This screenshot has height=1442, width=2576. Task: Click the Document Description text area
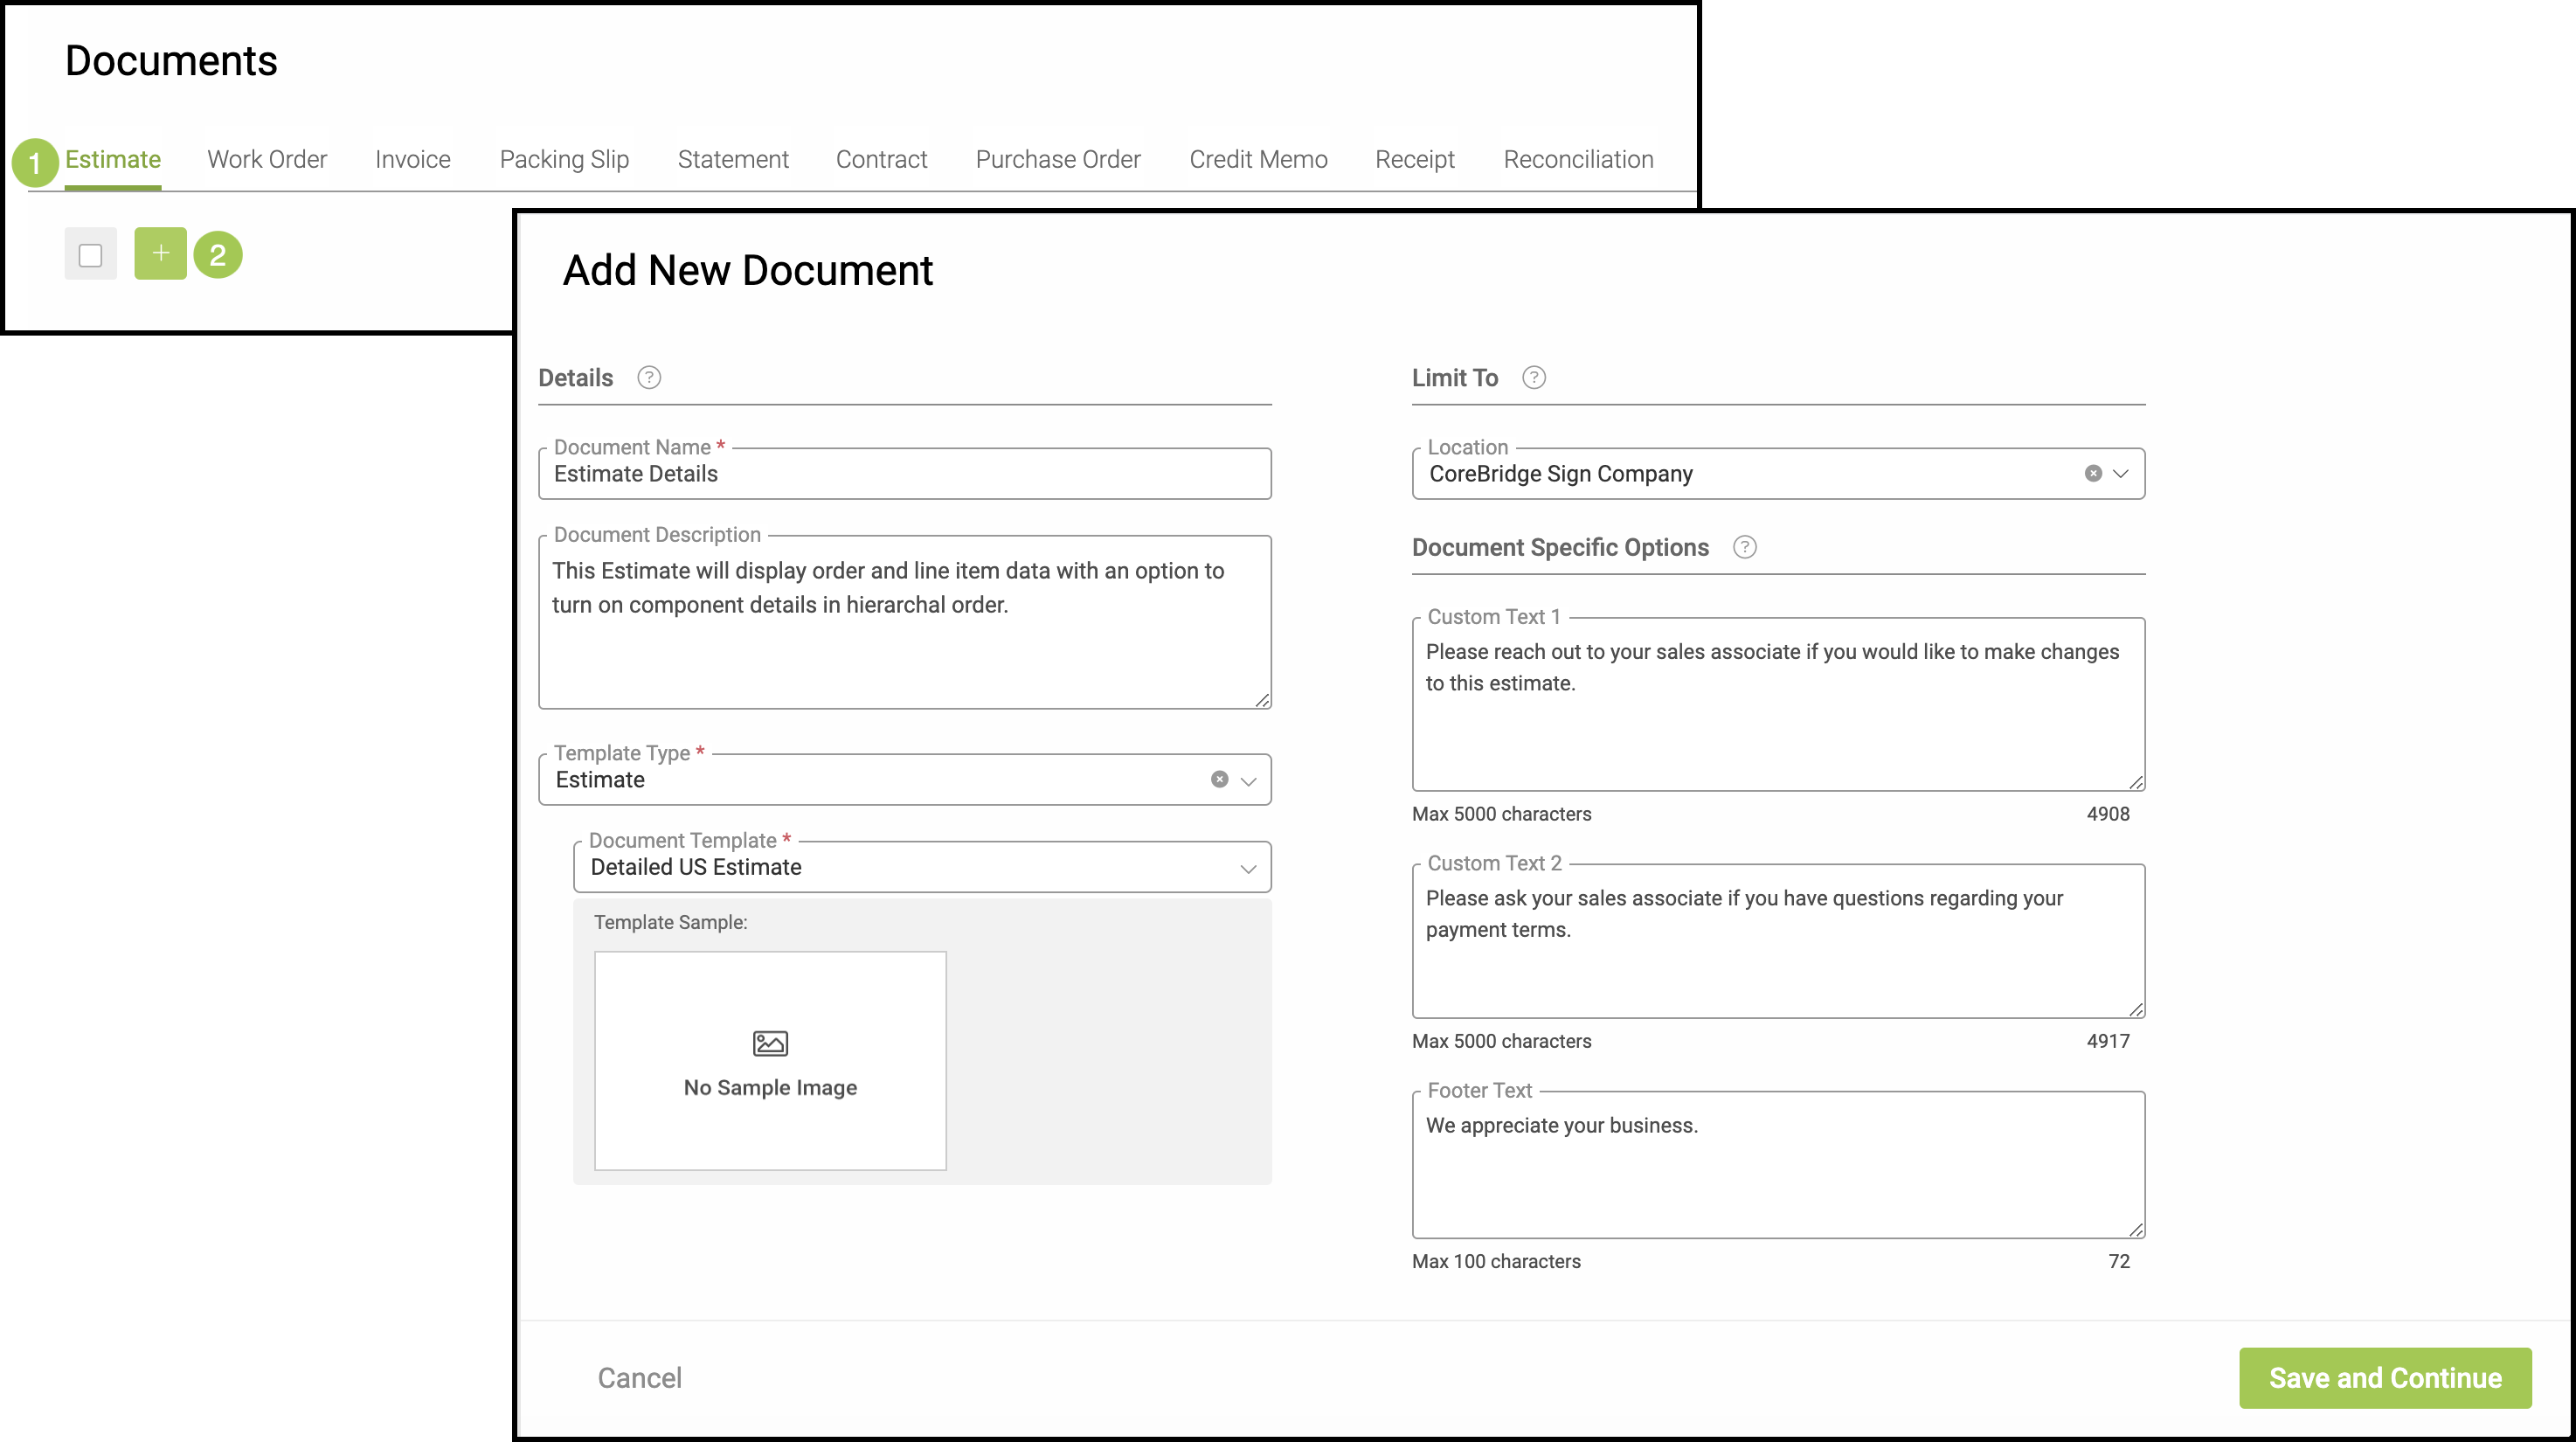(x=904, y=622)
